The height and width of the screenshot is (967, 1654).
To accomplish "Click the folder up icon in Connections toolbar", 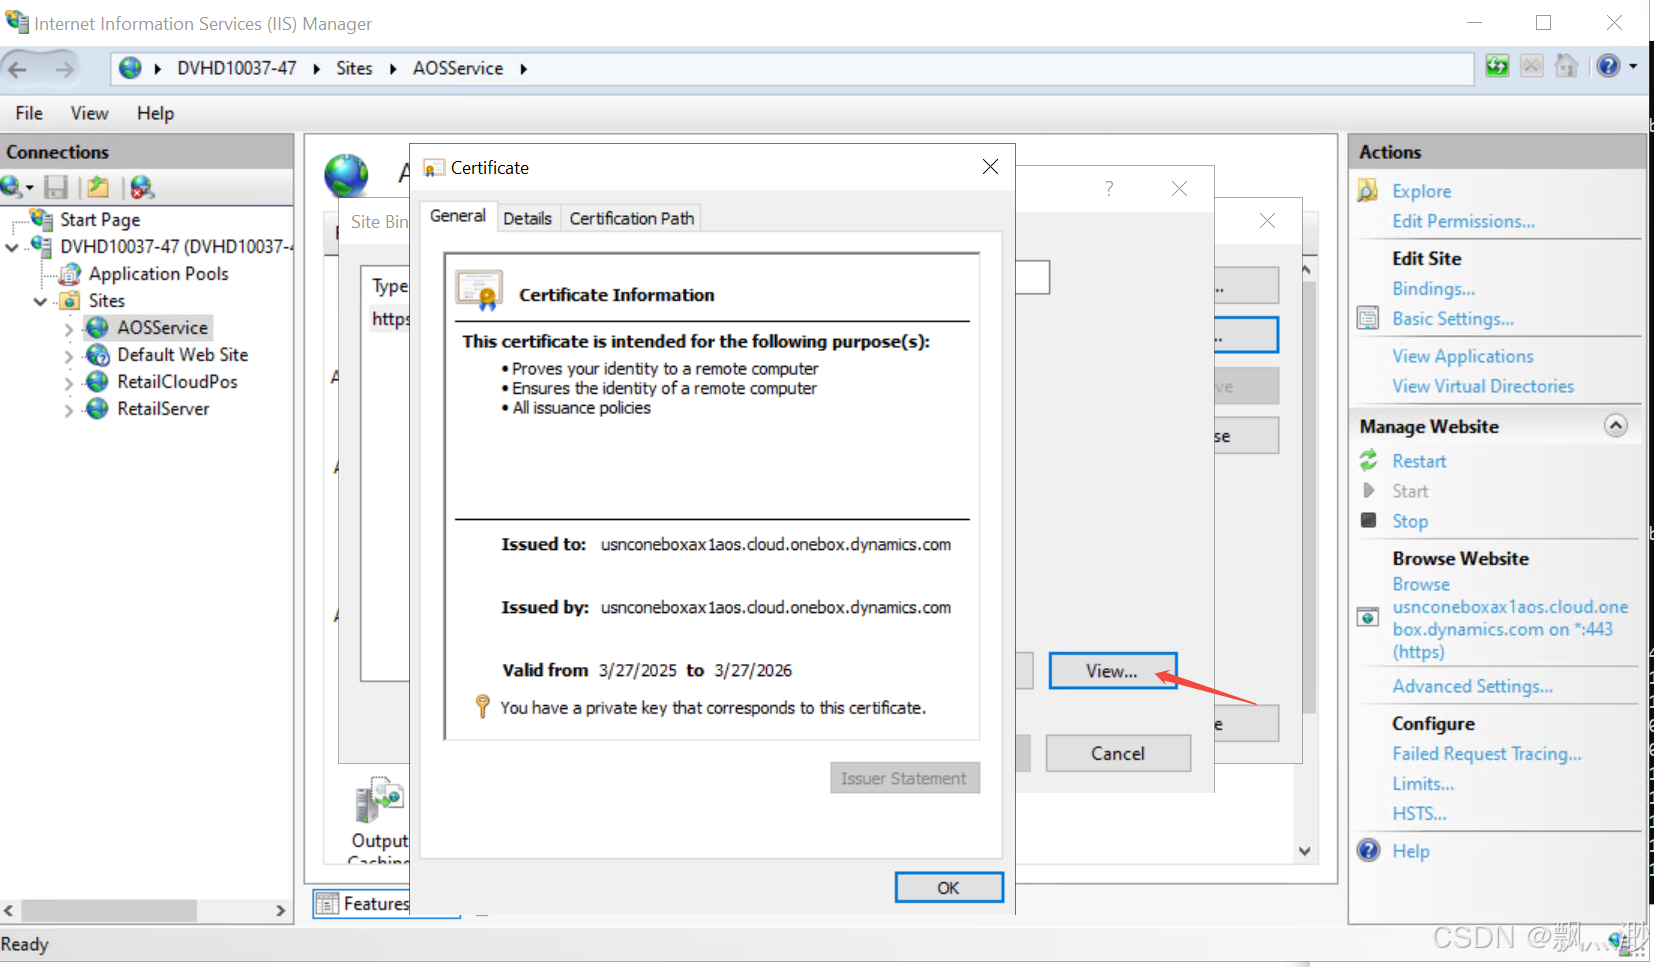I will 98,187.
